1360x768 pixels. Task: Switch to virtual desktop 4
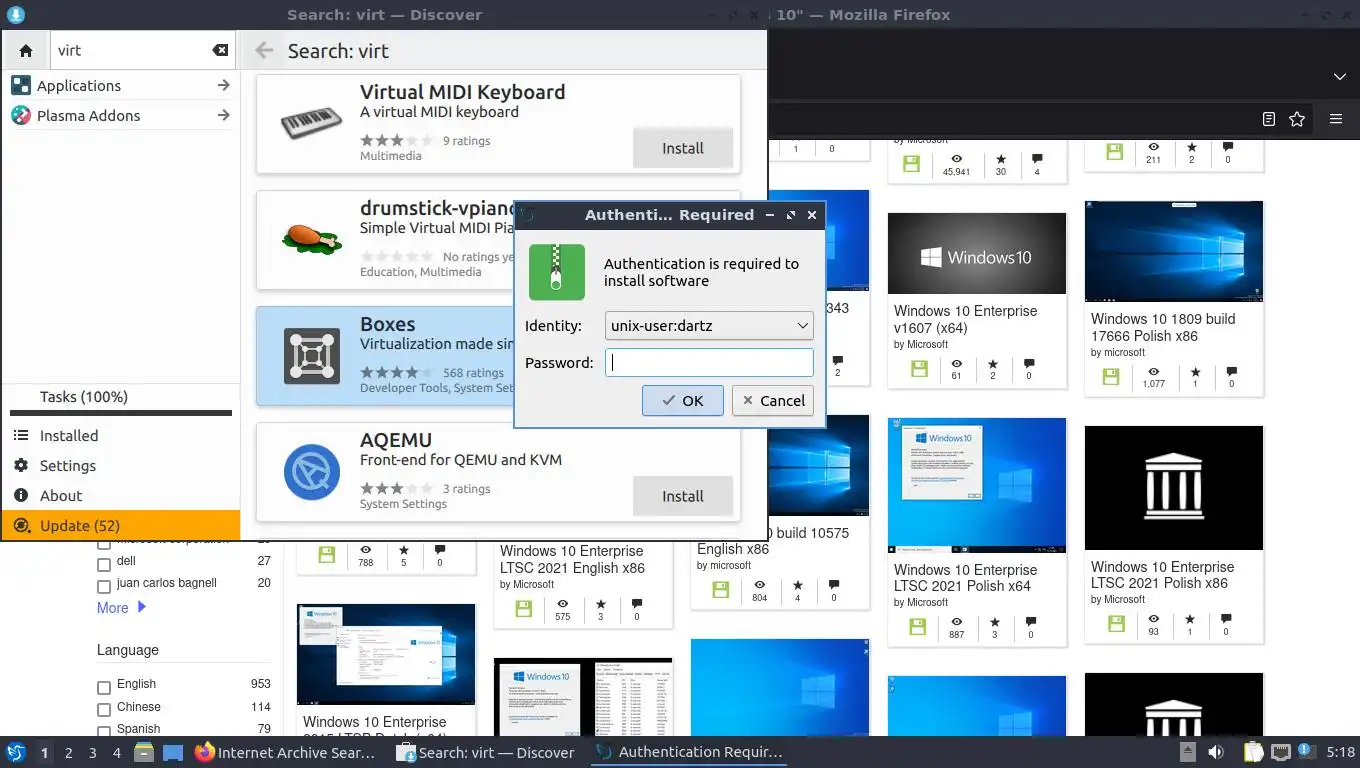point(116,753)
